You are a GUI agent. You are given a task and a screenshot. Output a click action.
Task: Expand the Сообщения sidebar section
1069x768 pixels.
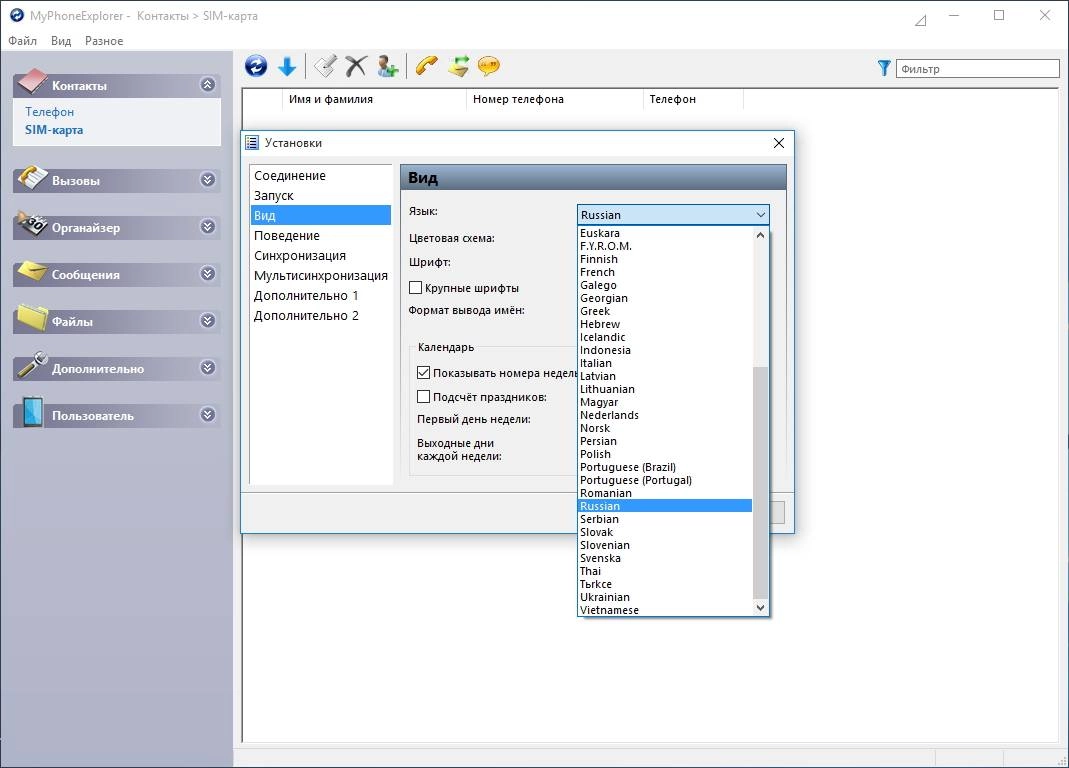click(x=208, y=274)
